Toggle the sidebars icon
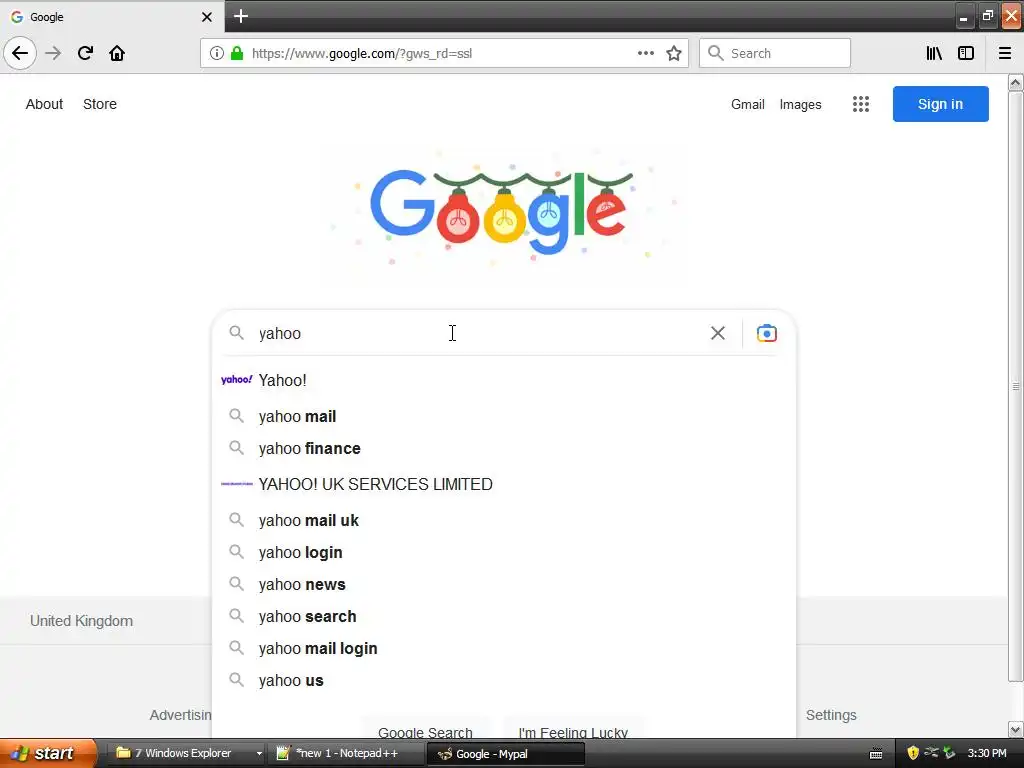1024x768 pixels. tap(966, 53)
